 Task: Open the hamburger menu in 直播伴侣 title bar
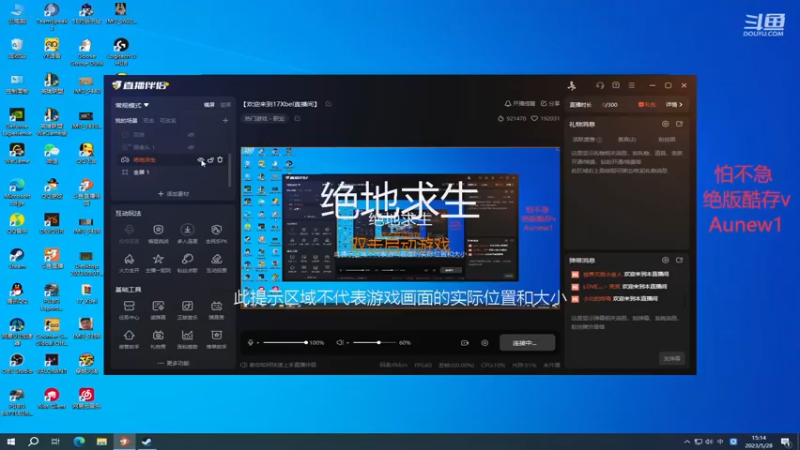(x=632, y=85)
